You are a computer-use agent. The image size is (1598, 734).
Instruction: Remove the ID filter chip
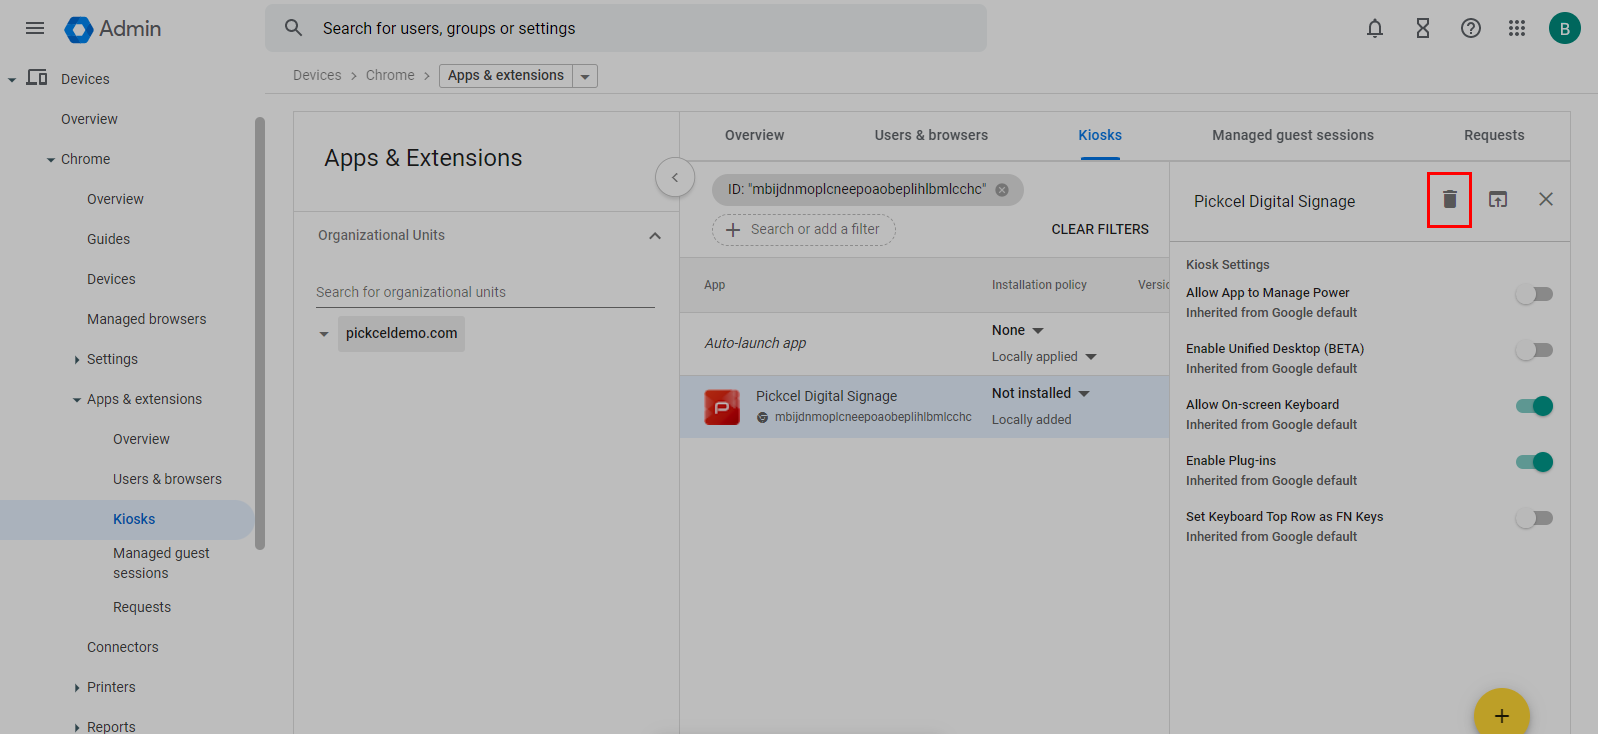pos(1002,190)
